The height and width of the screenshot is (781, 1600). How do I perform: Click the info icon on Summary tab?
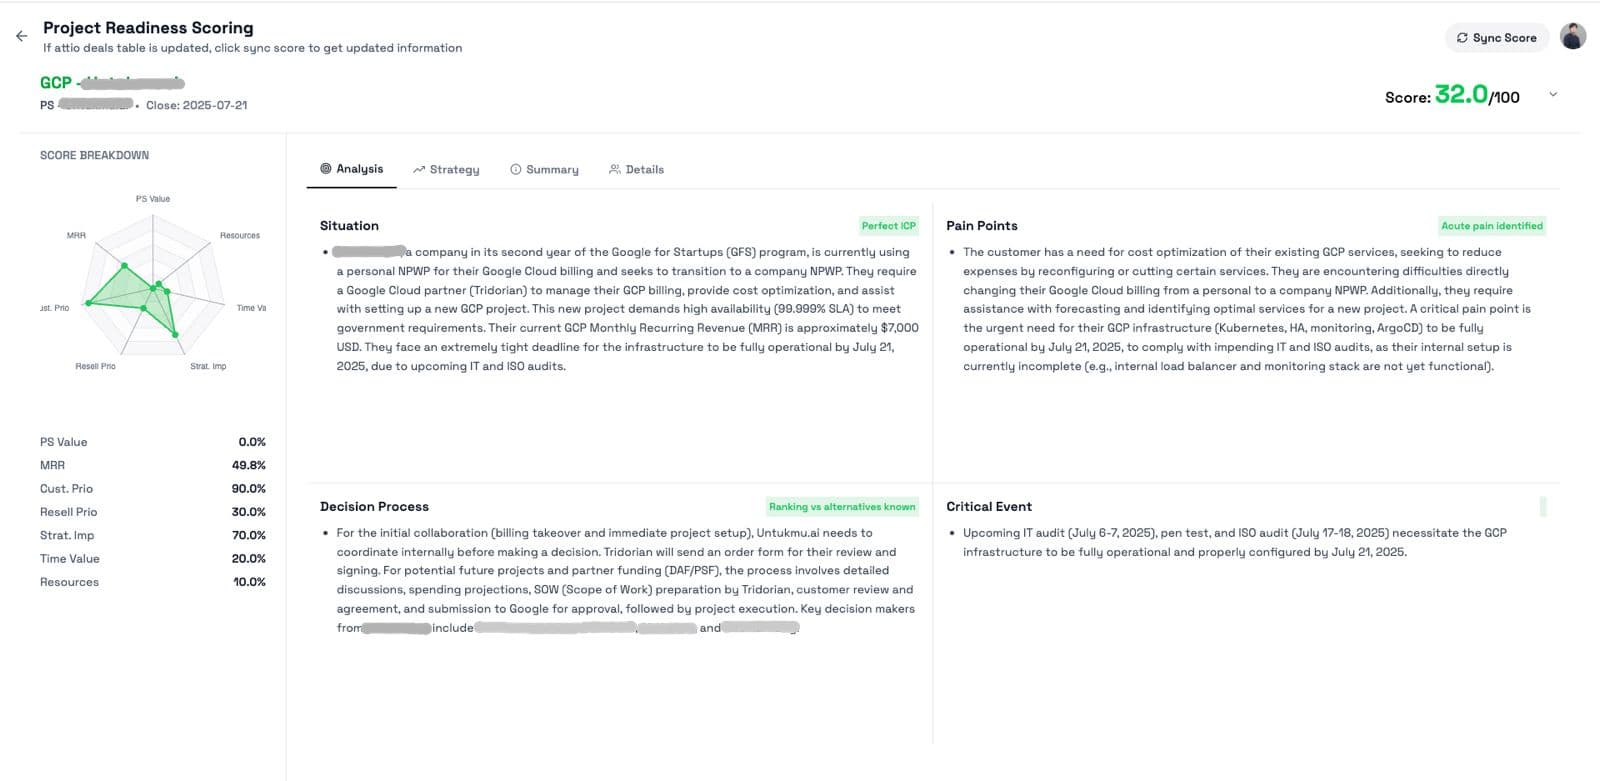tap(516, 170)
